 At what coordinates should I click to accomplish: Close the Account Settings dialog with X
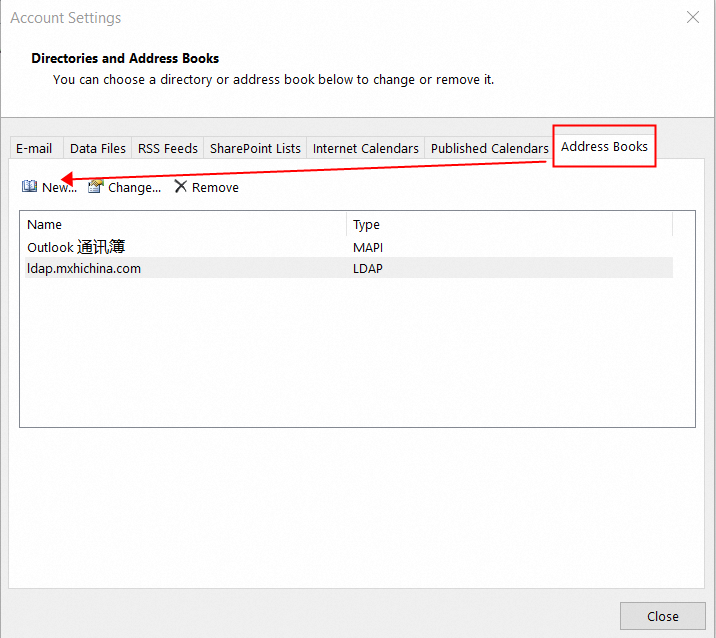tap(693, 17)
